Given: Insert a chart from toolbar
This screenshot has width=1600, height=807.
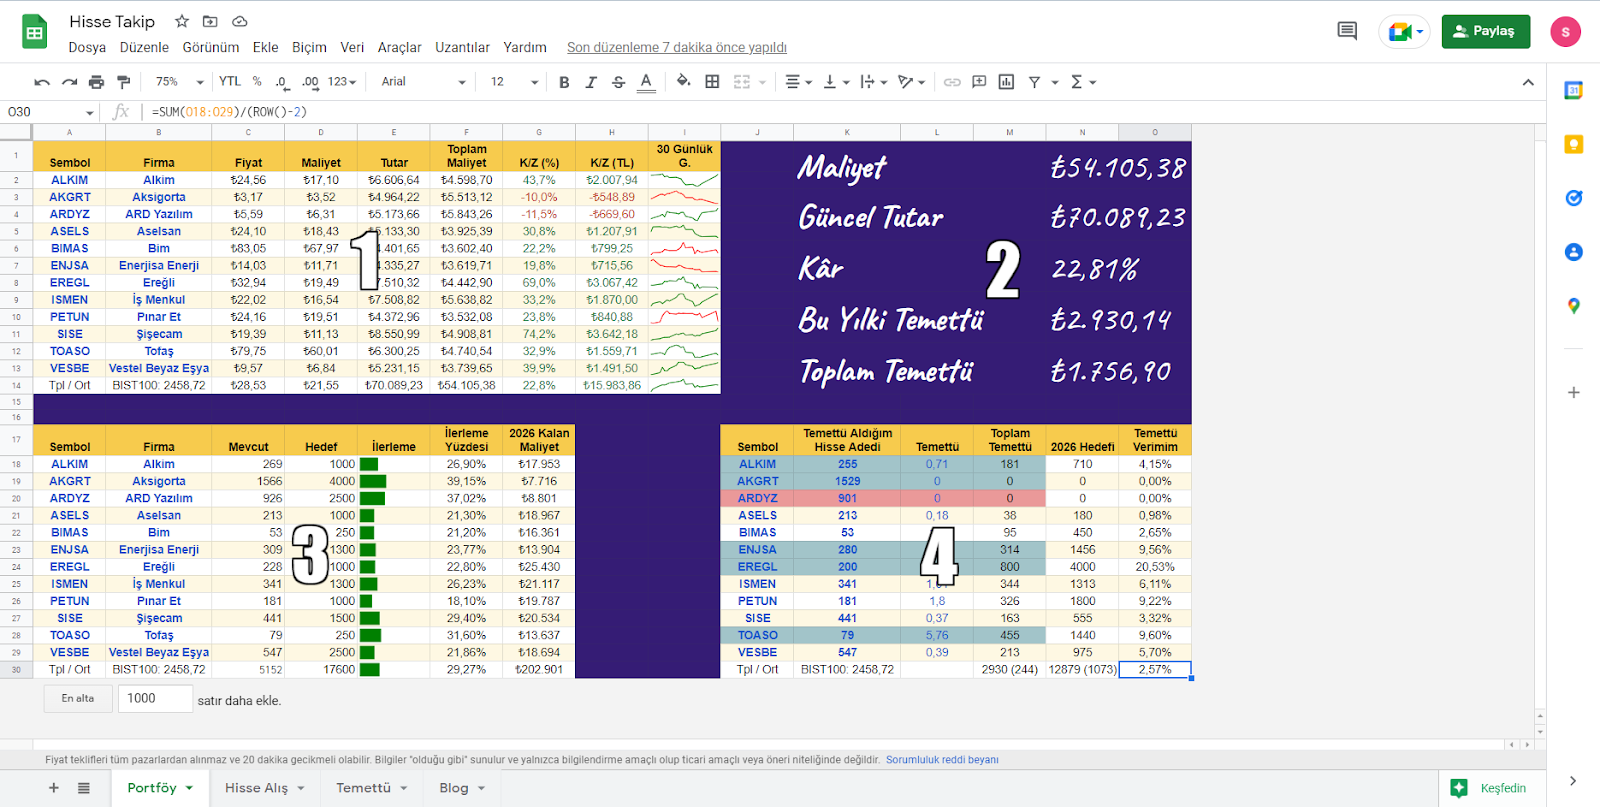Looking at the screenshot, I should coord(1006,82).
